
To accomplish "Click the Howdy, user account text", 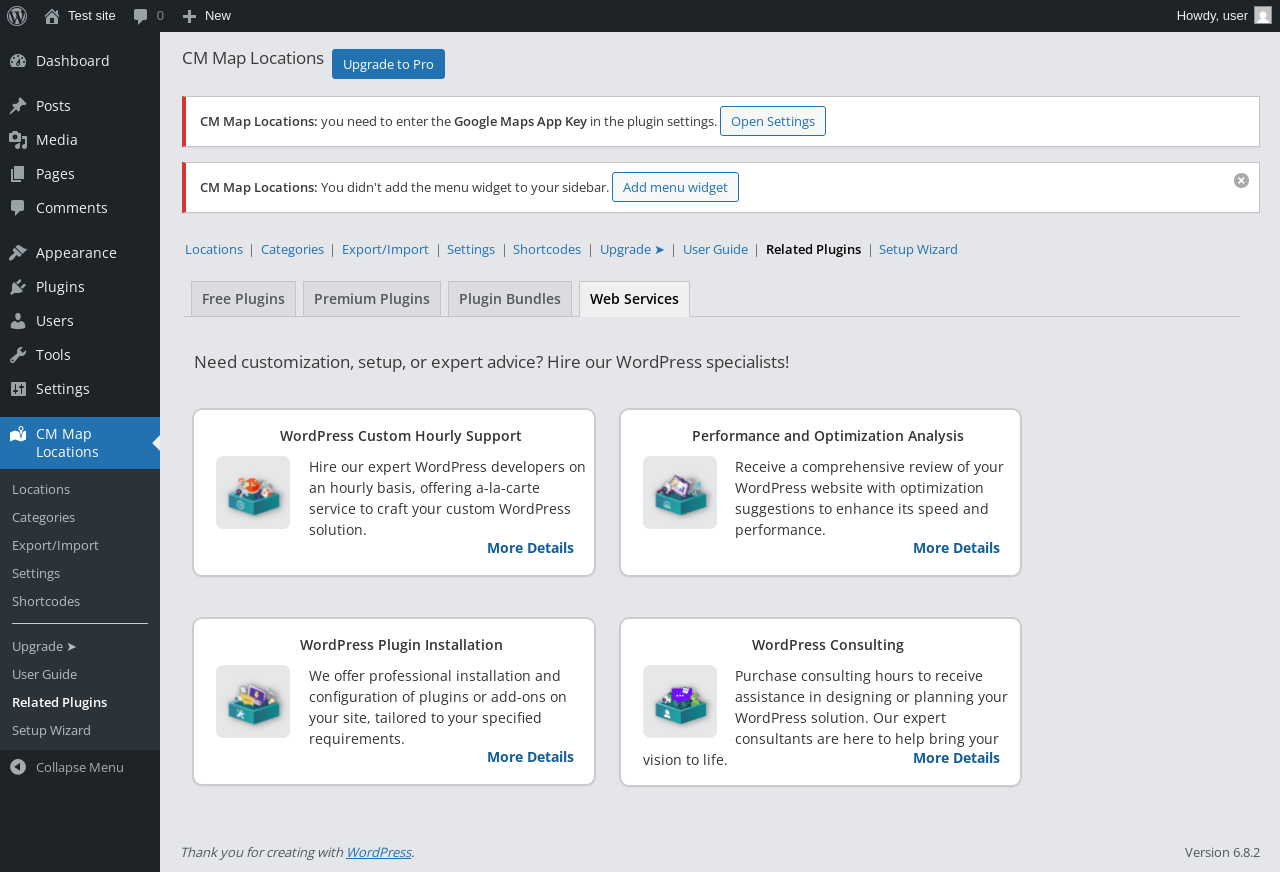I will pos(1212,15).
